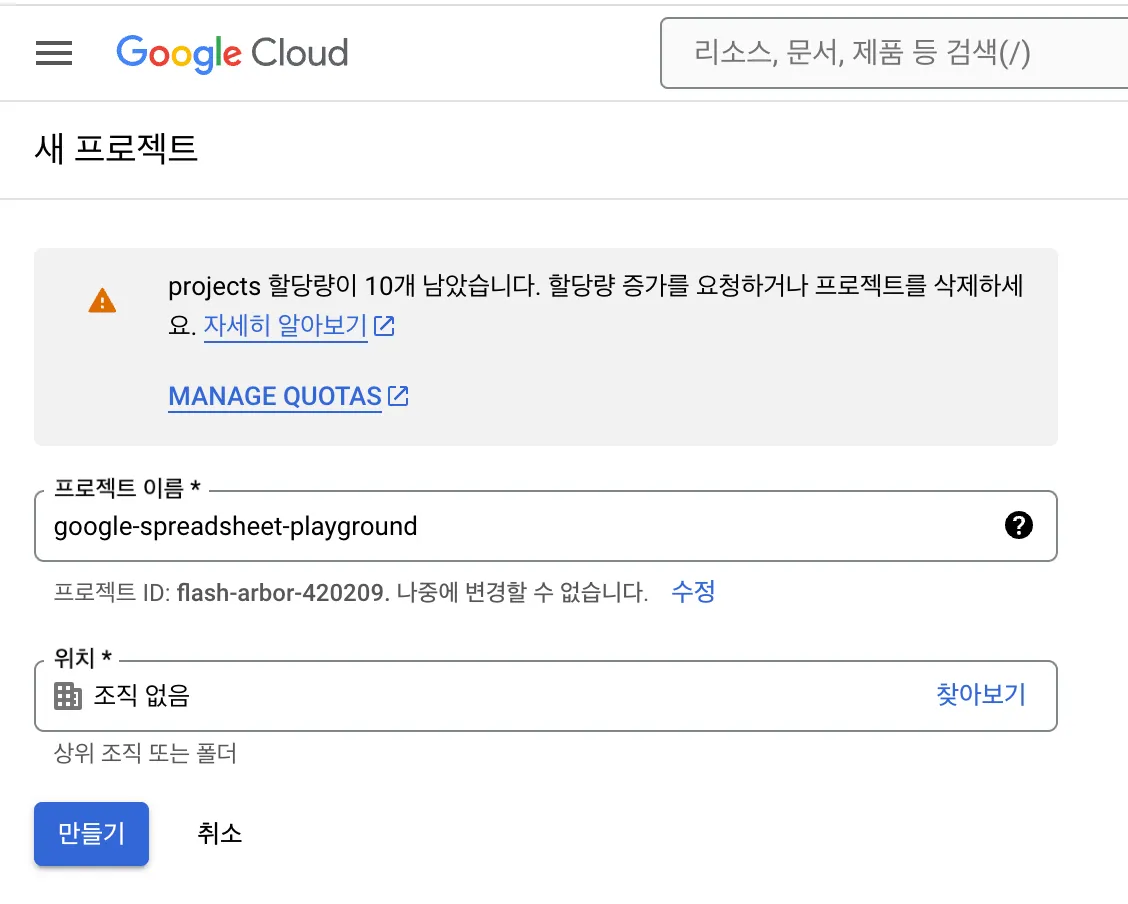Click the project name text google-spreadsheet-playground
1128x904 pixels.
pos(235,526)
